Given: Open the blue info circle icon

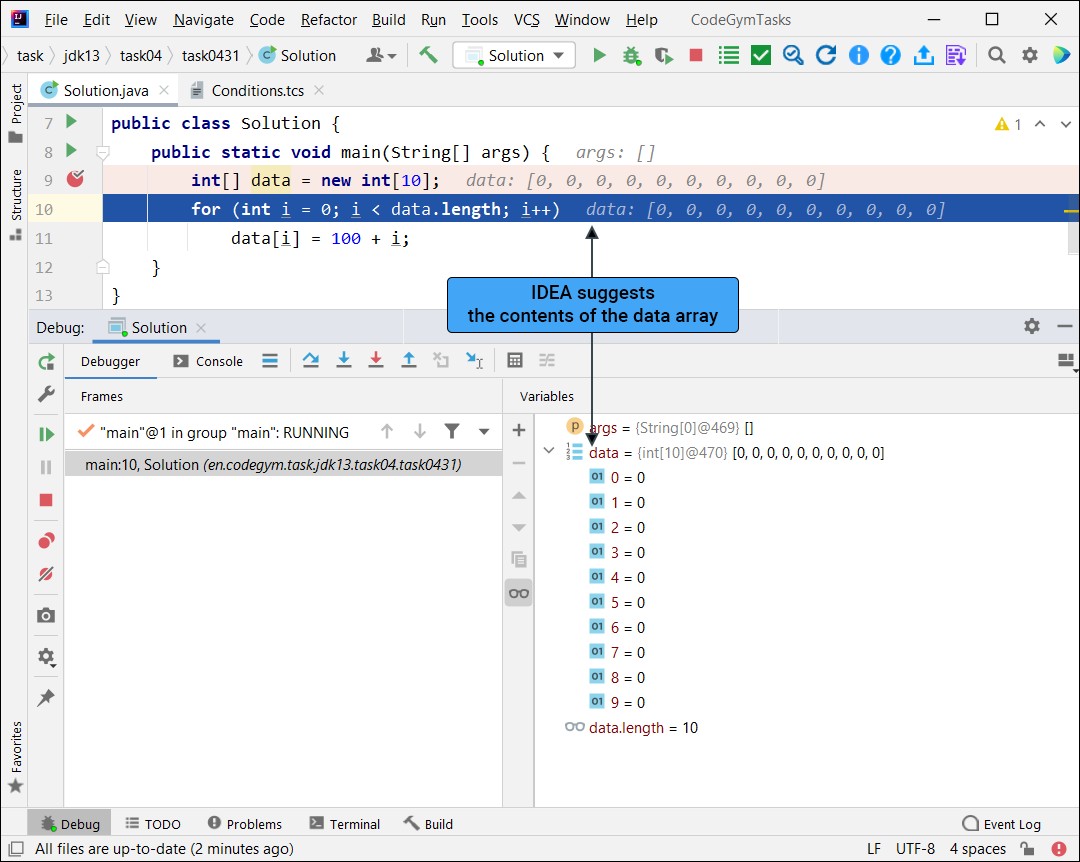Looking at the screenshot, I should point(858,55).
